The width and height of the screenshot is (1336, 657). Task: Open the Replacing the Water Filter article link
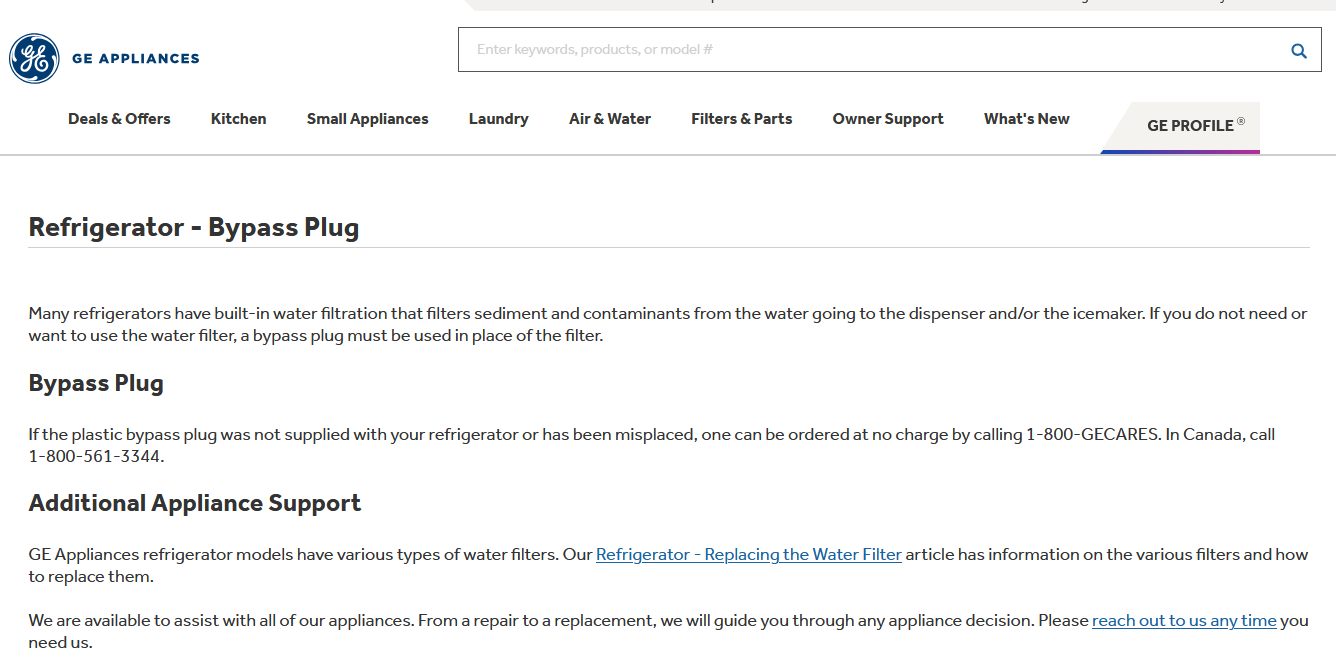coord(749,554)
